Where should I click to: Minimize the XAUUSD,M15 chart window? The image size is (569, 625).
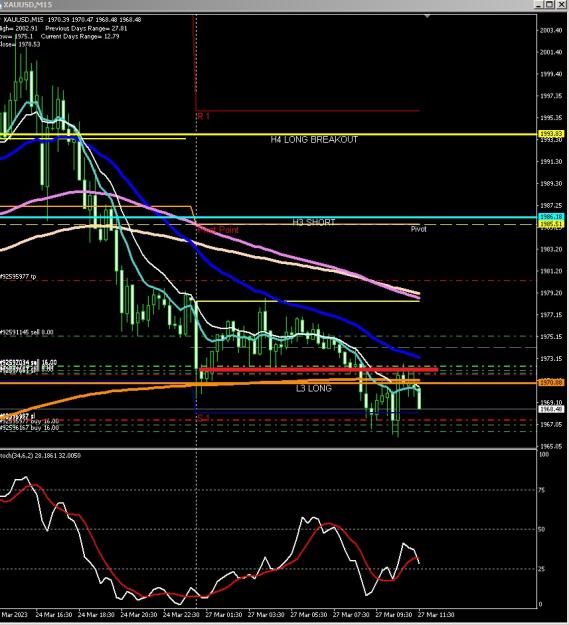tap(538, 4)
